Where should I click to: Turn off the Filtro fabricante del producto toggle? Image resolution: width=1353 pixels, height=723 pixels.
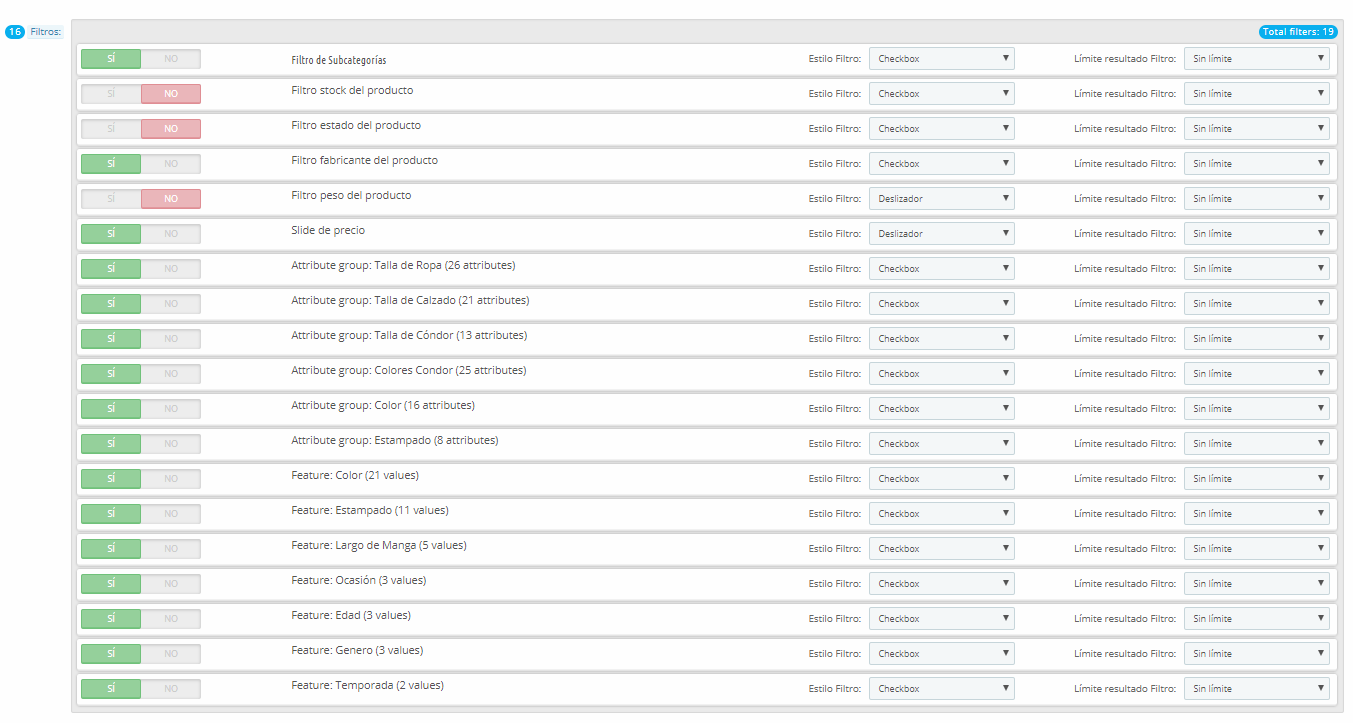pos(170,164)
